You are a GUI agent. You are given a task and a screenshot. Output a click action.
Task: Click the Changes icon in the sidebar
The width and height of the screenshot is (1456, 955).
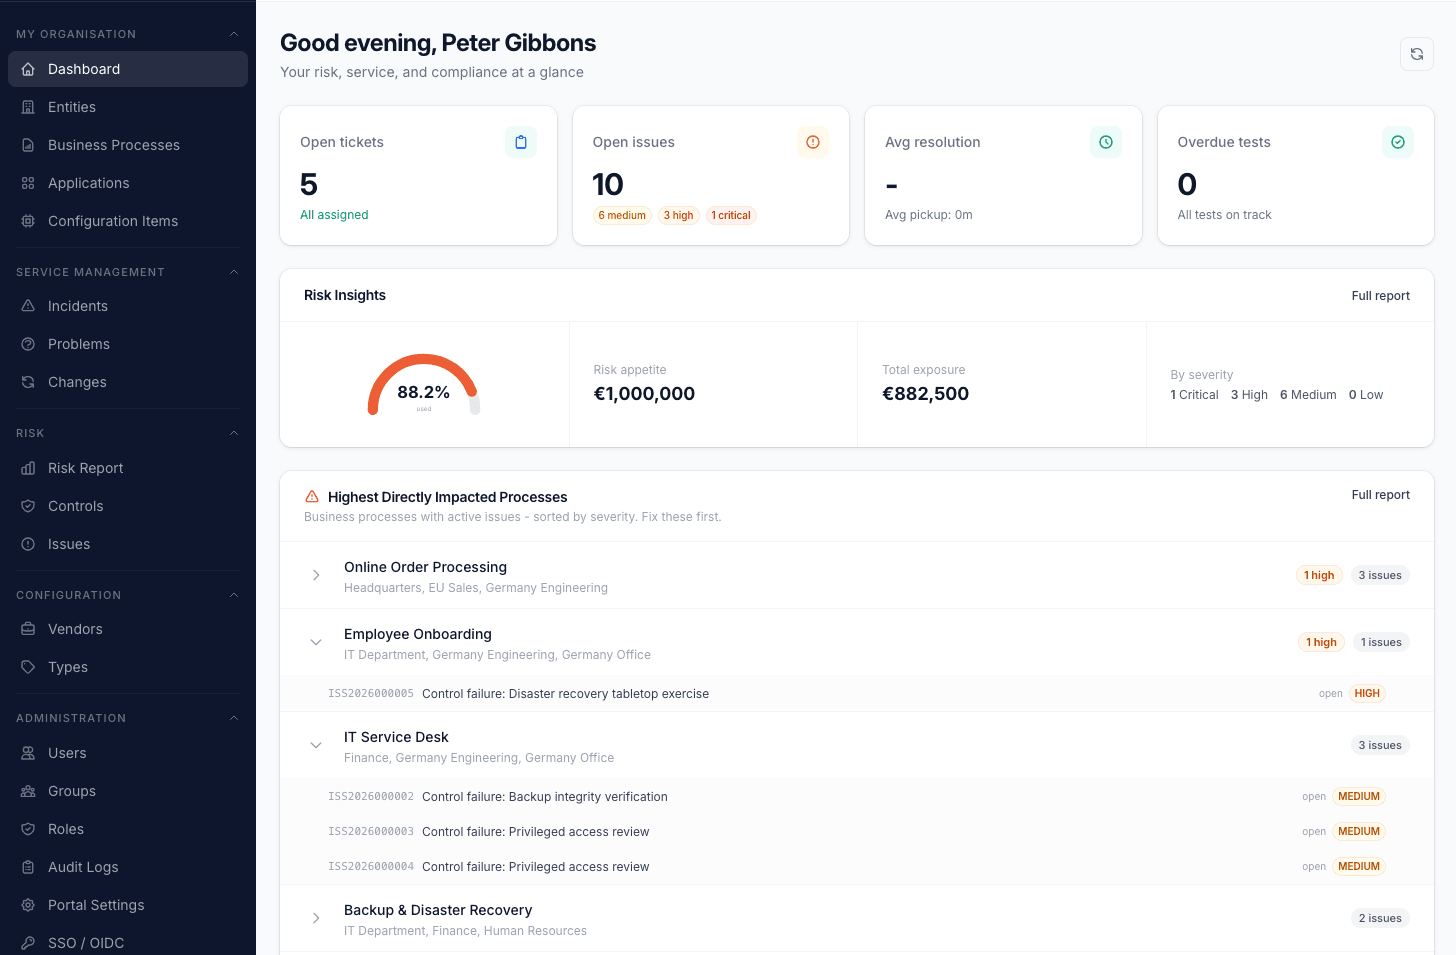click(x=27, y=382)
